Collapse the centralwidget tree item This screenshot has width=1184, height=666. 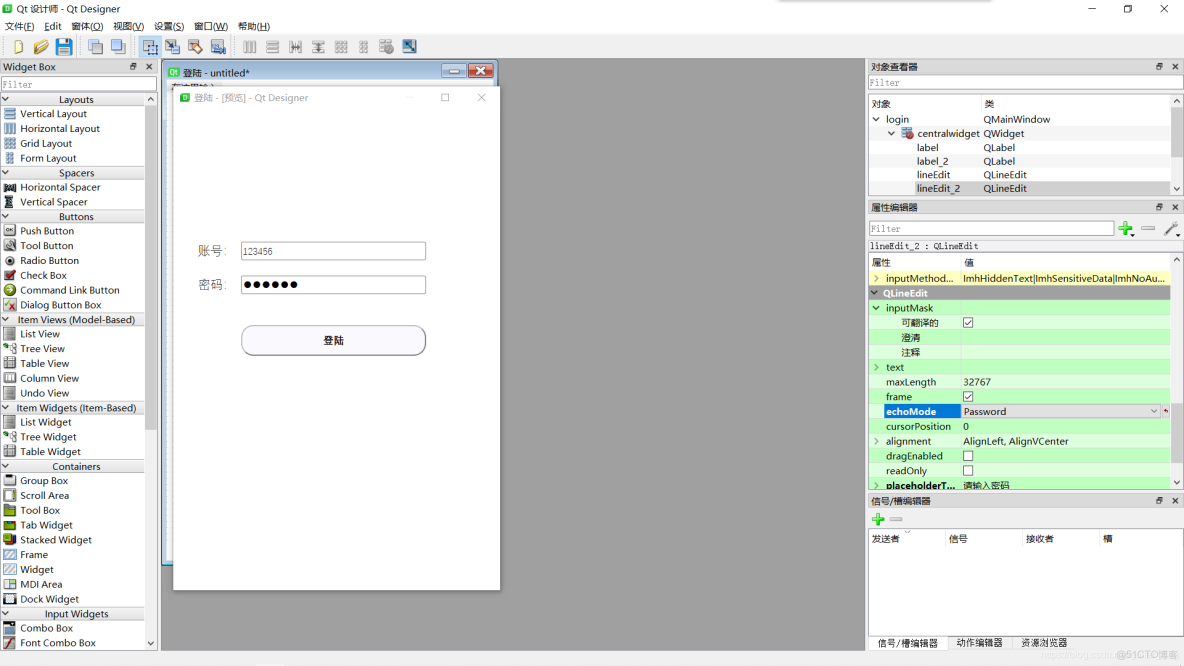[891, 133]
